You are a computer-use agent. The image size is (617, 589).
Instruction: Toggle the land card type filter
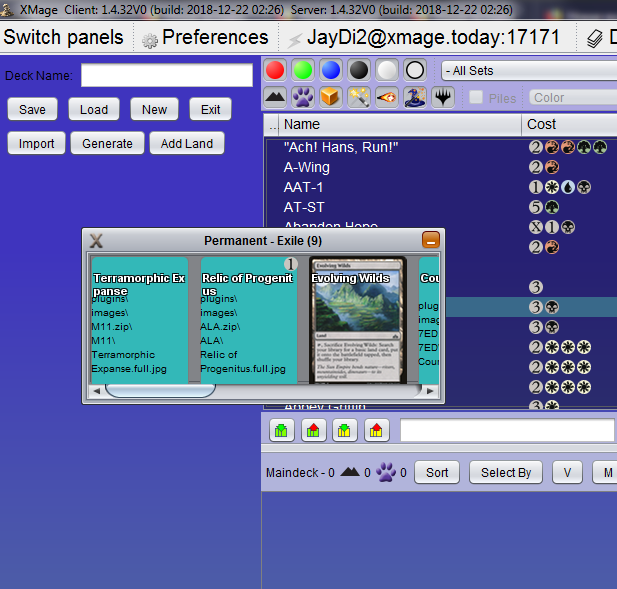(x=275, y=97)
